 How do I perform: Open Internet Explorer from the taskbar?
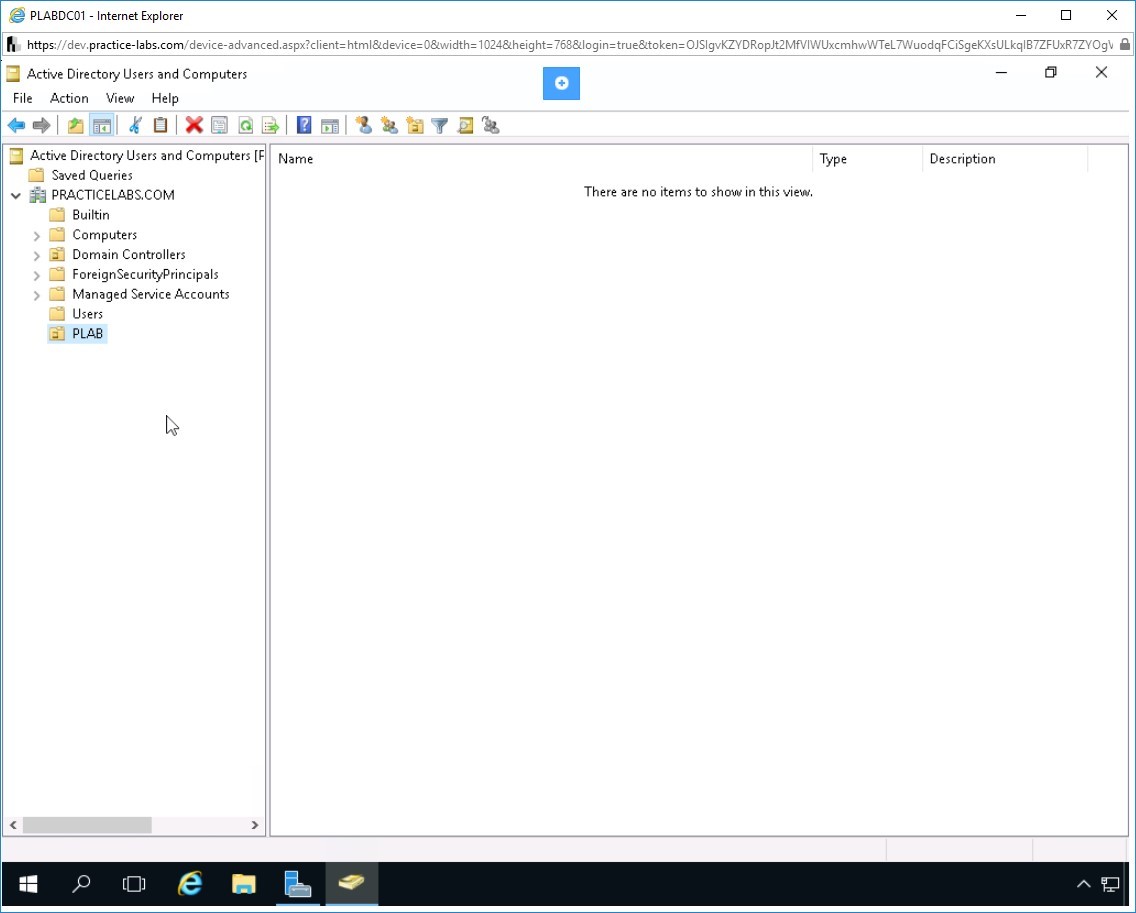click(x=190, y=884)
